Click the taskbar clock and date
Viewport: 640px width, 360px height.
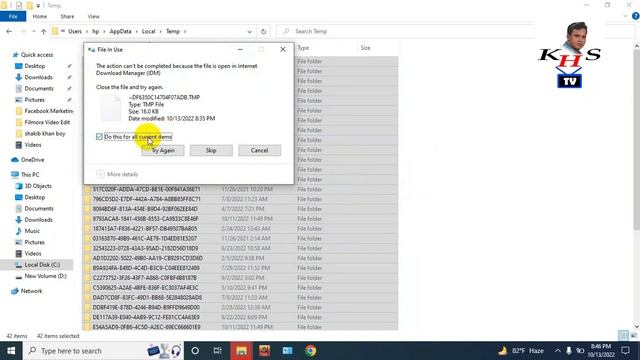(x=601, y=351)
